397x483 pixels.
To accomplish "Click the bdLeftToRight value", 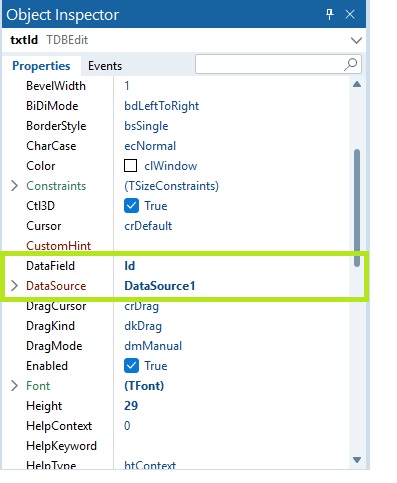I will point(162,106).
